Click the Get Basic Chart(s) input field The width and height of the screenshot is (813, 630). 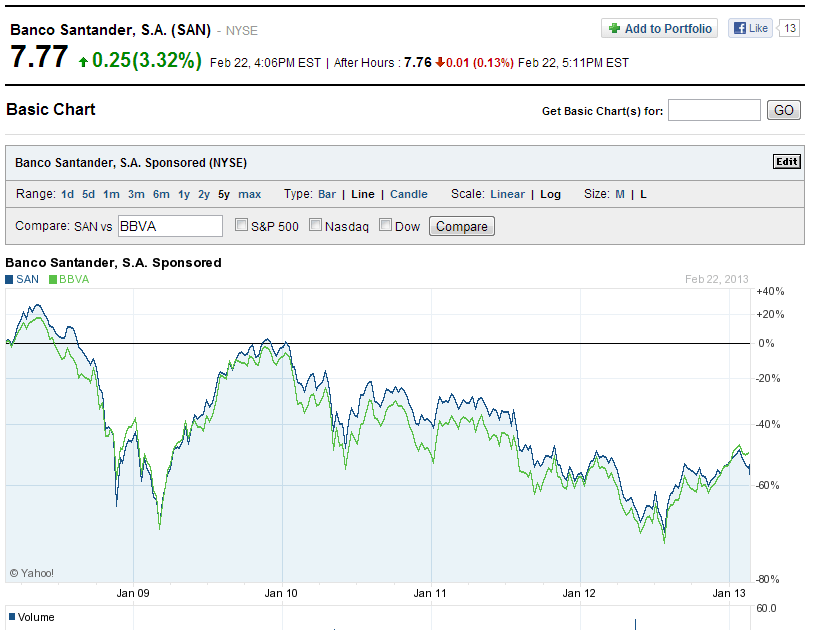coord(714,110)
